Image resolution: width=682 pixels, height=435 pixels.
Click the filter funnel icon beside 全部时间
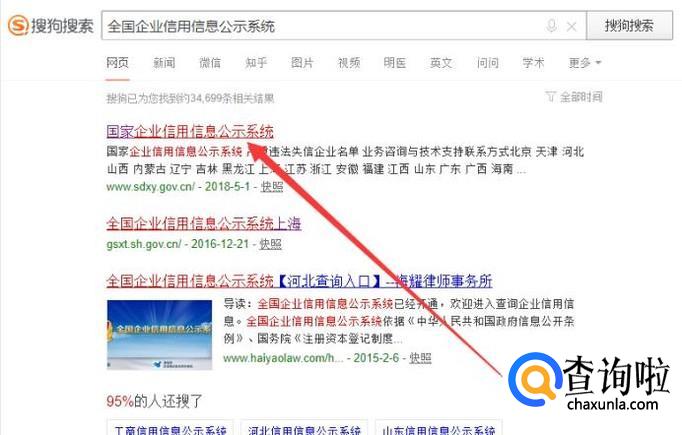pyautogui.click(x=550, y=97)
